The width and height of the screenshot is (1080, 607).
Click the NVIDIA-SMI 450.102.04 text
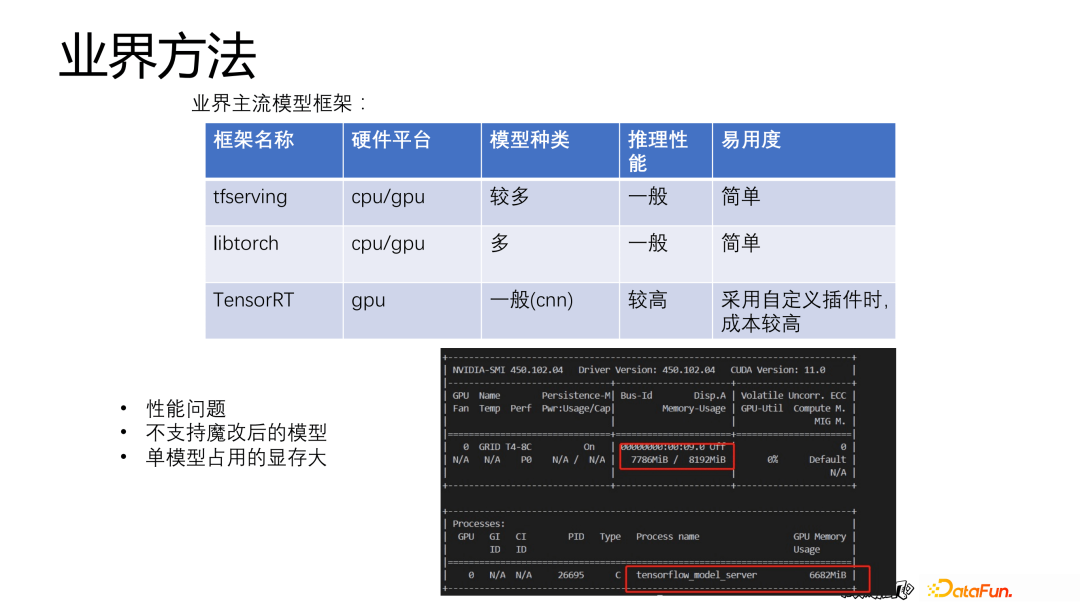pyautogui.click(x=508, y=370)
